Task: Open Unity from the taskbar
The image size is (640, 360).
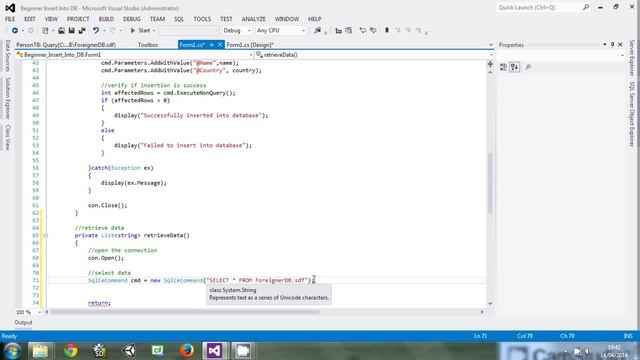Action: point(129,351)
